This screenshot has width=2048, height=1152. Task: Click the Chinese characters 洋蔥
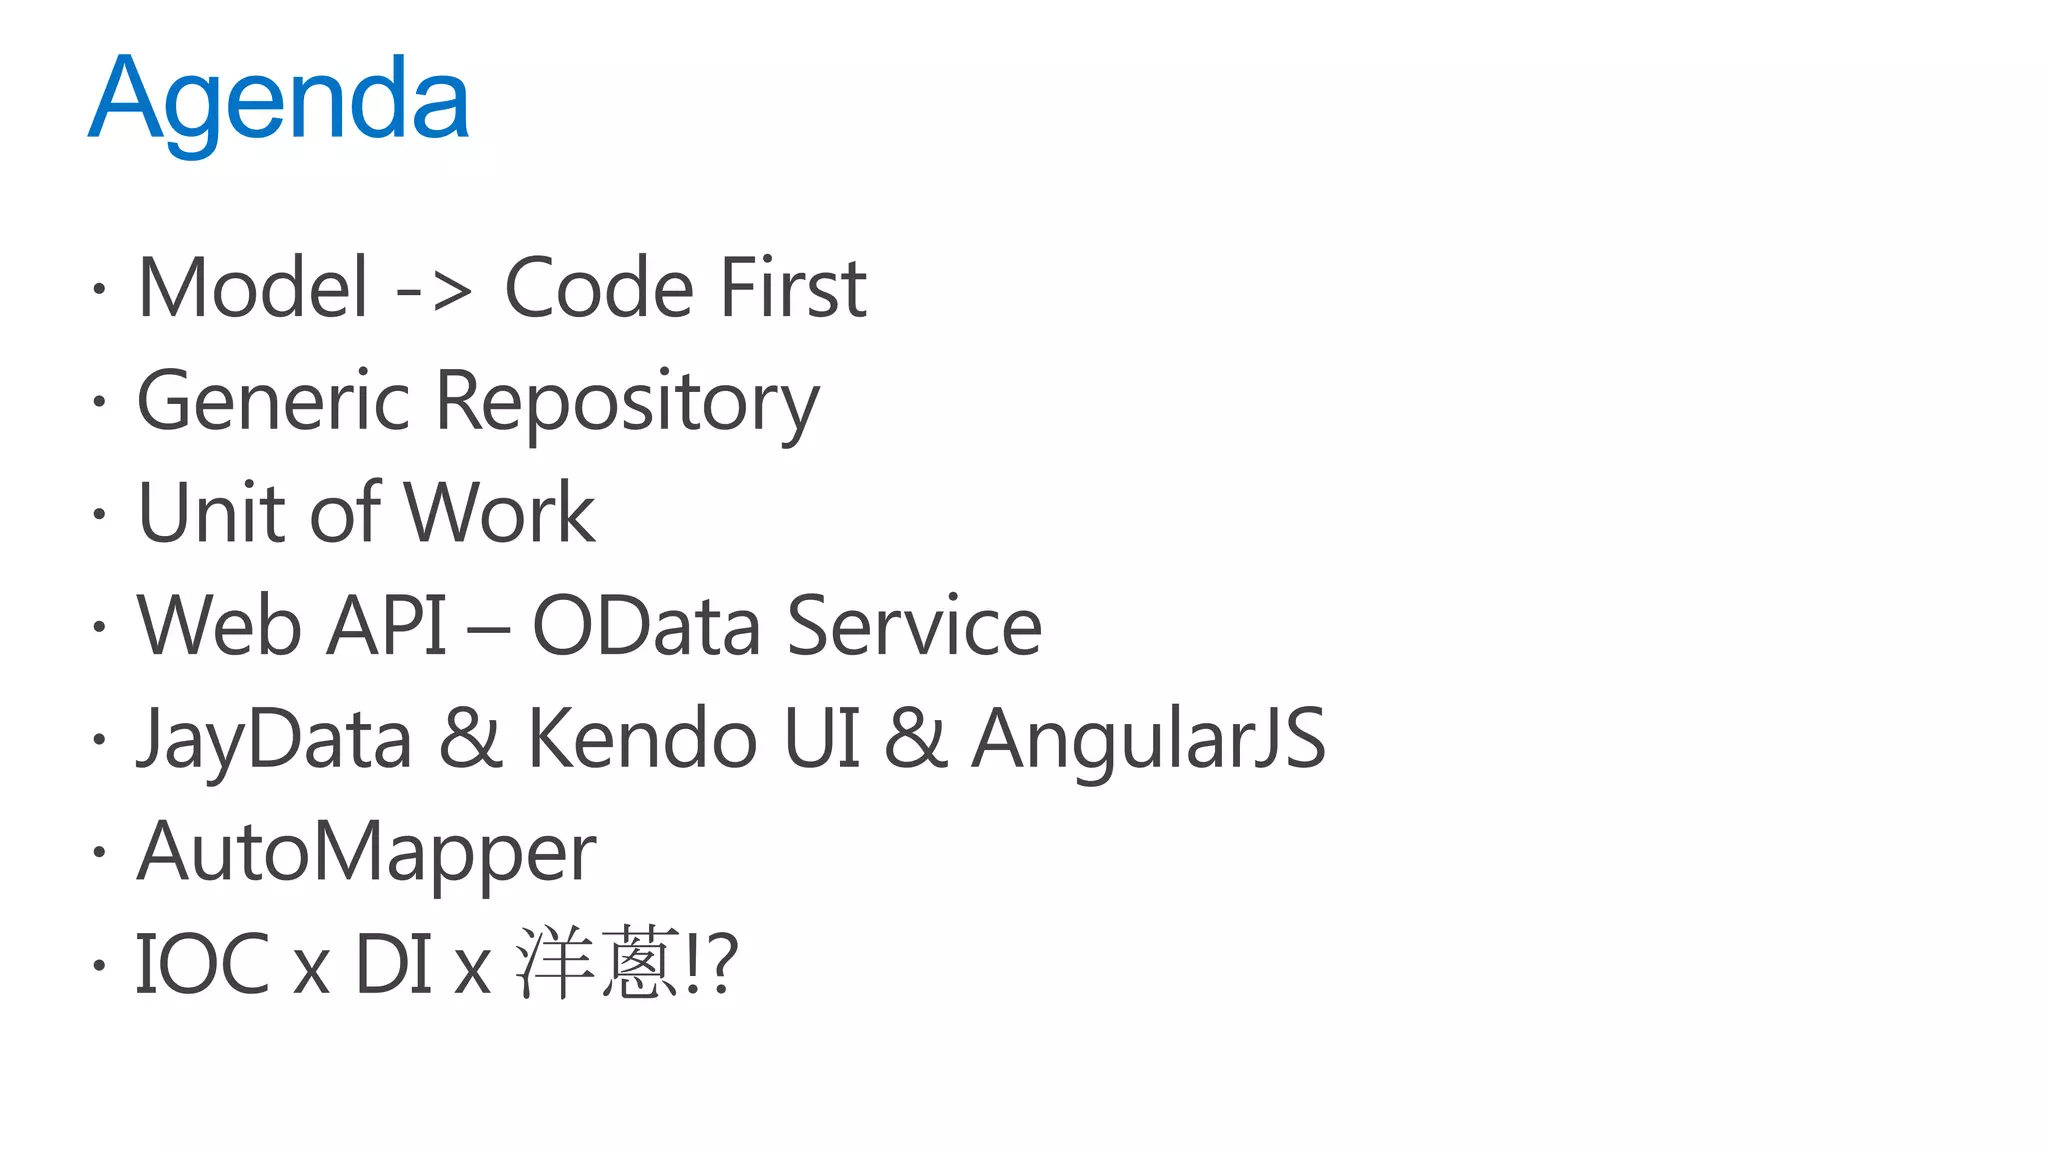coord(598,964)
